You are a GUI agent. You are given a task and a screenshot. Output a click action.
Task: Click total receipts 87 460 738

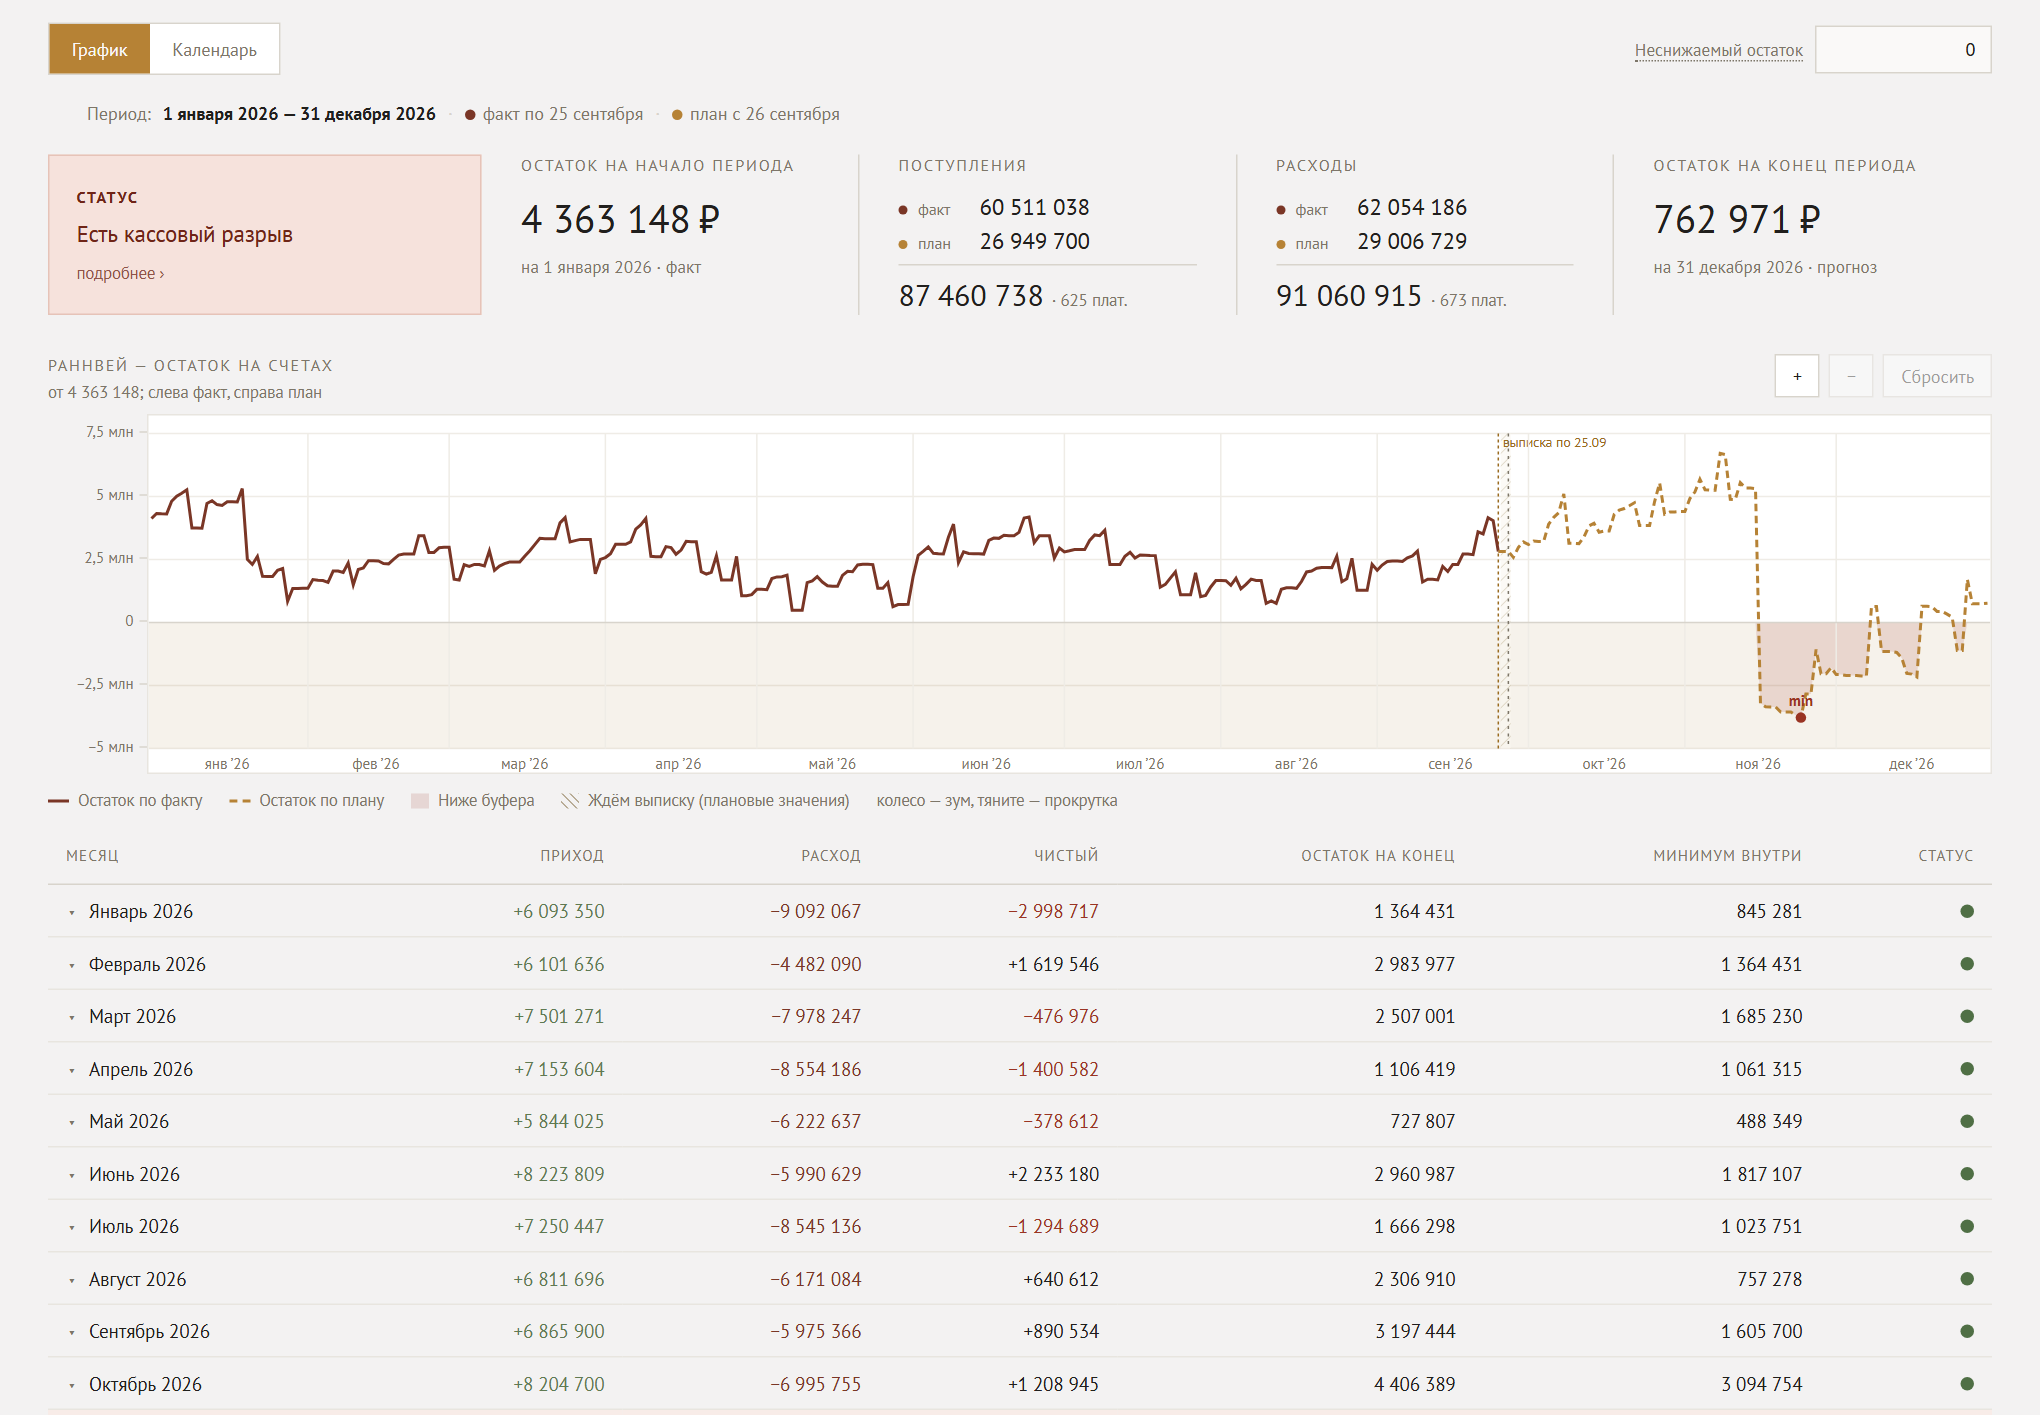click(x=971, y=296)
